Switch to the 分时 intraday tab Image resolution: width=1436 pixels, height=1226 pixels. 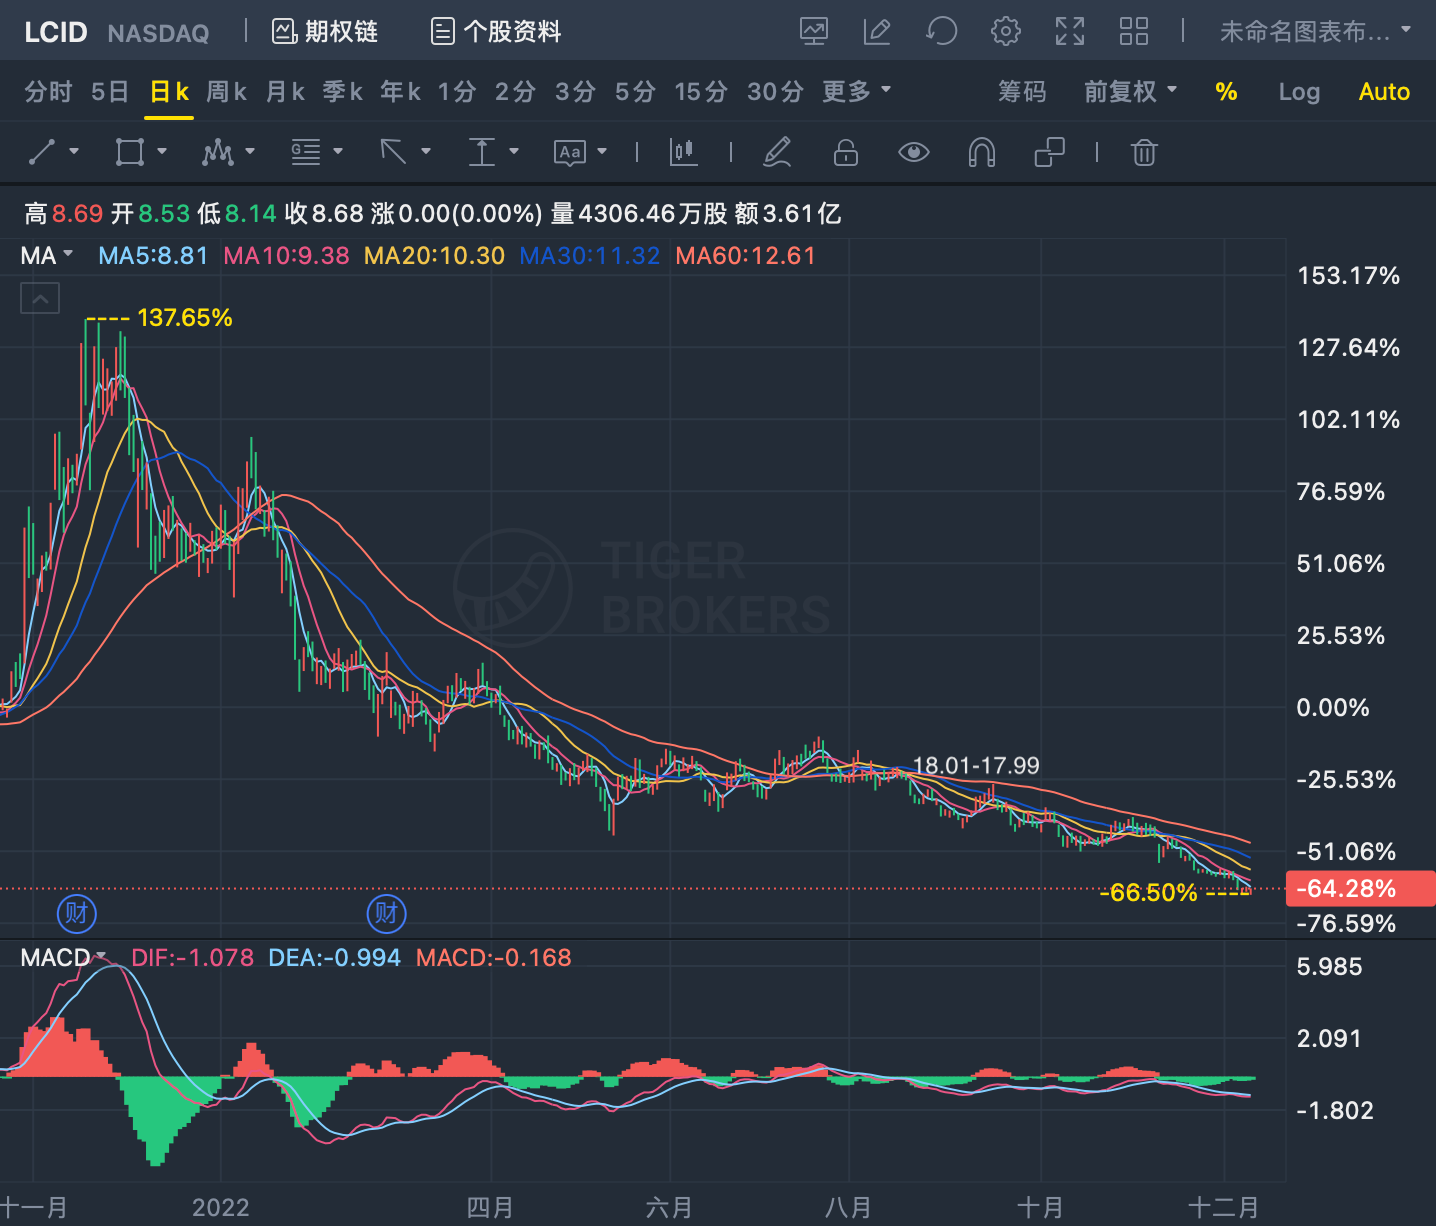point(48,92)
